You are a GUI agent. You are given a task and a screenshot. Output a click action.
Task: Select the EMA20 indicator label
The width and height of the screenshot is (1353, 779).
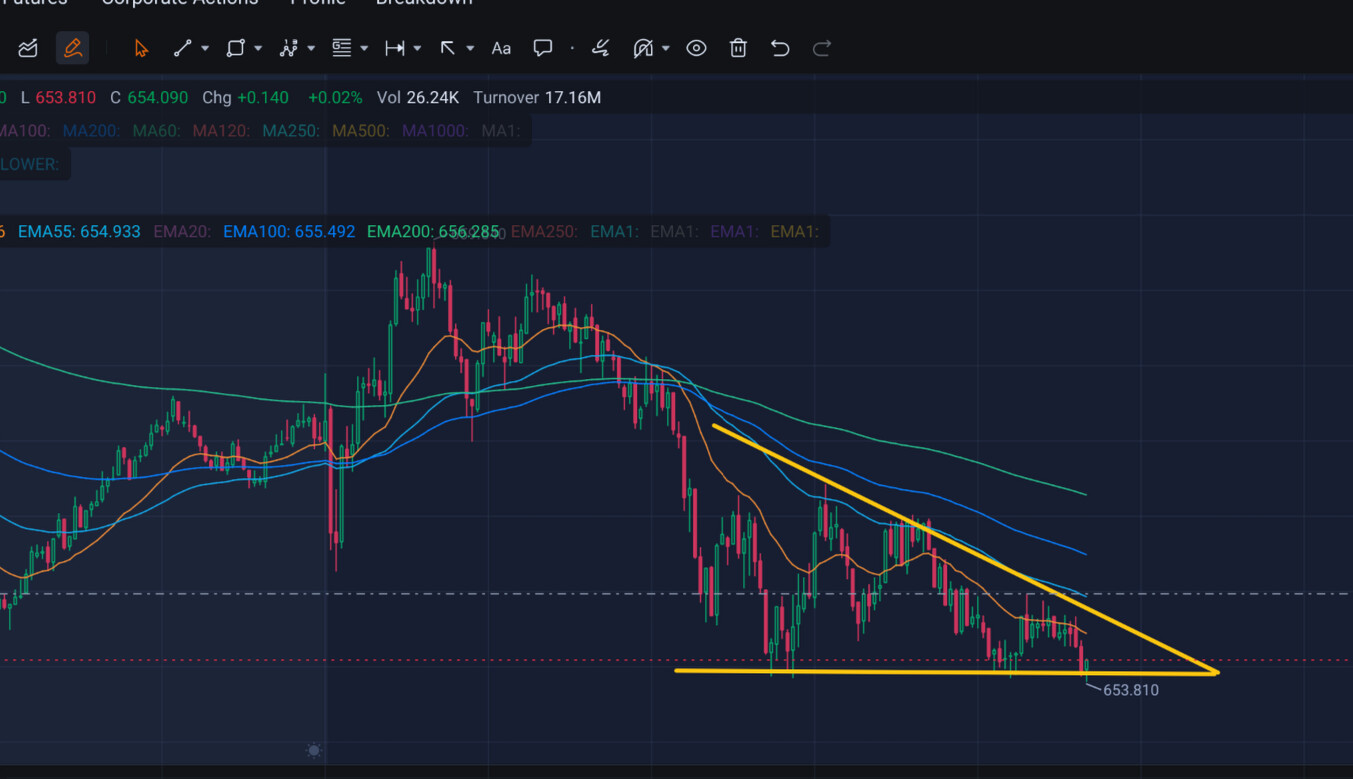pyautogui.click(x=182, y=232)
